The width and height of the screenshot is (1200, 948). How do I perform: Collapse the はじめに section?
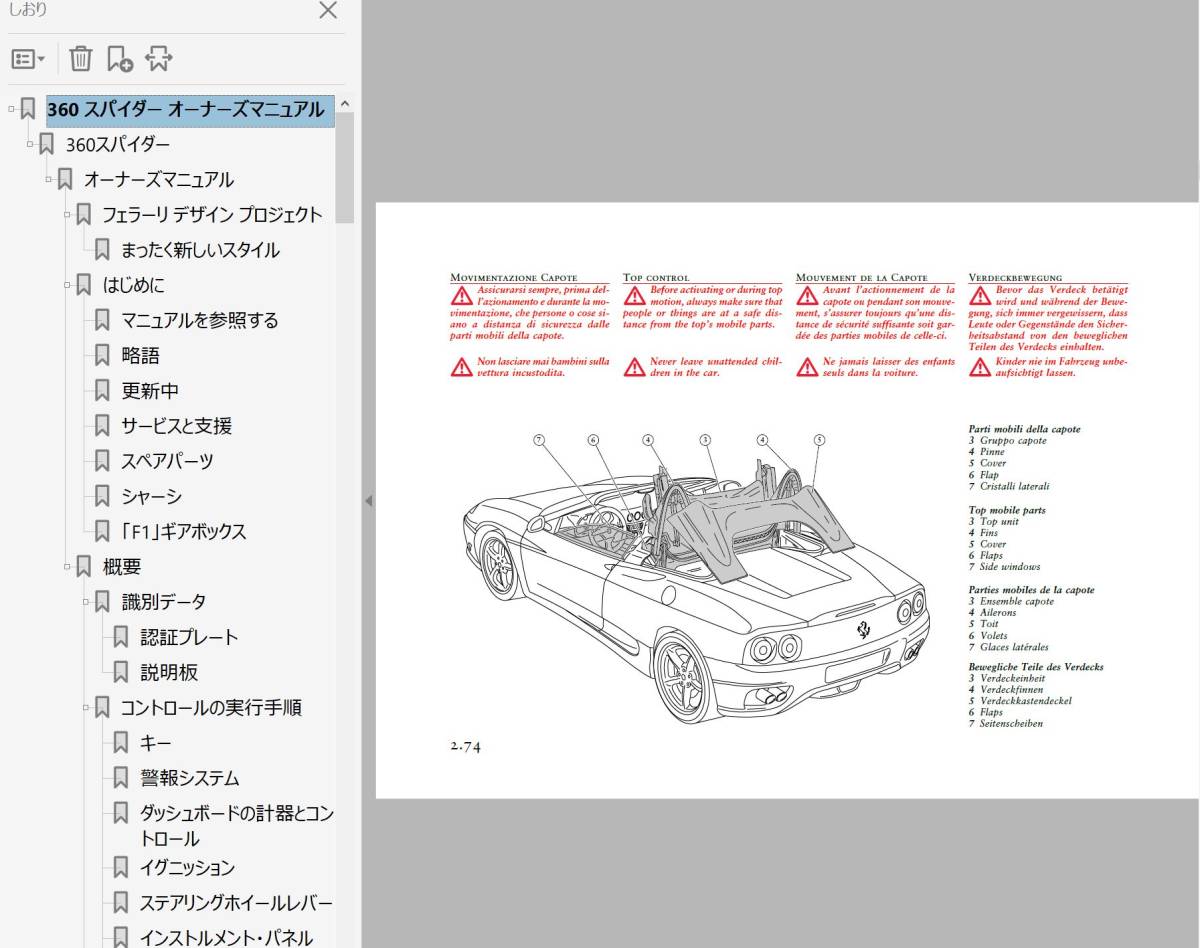click(68, 284)
